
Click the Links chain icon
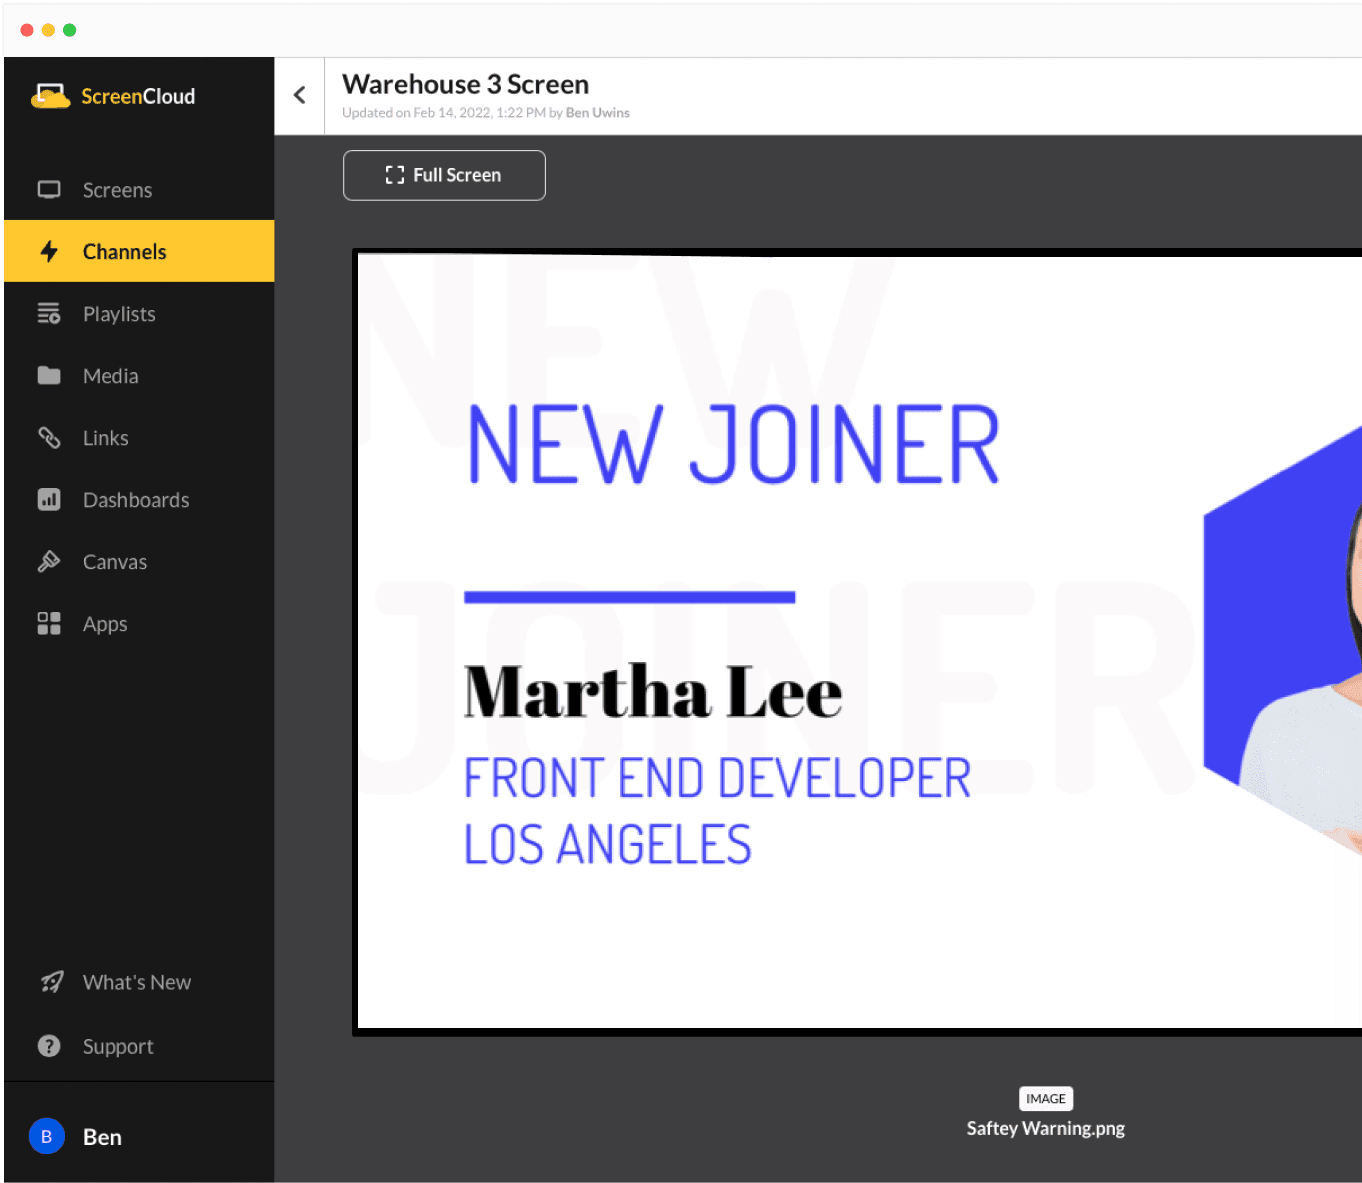click(49, 437)
